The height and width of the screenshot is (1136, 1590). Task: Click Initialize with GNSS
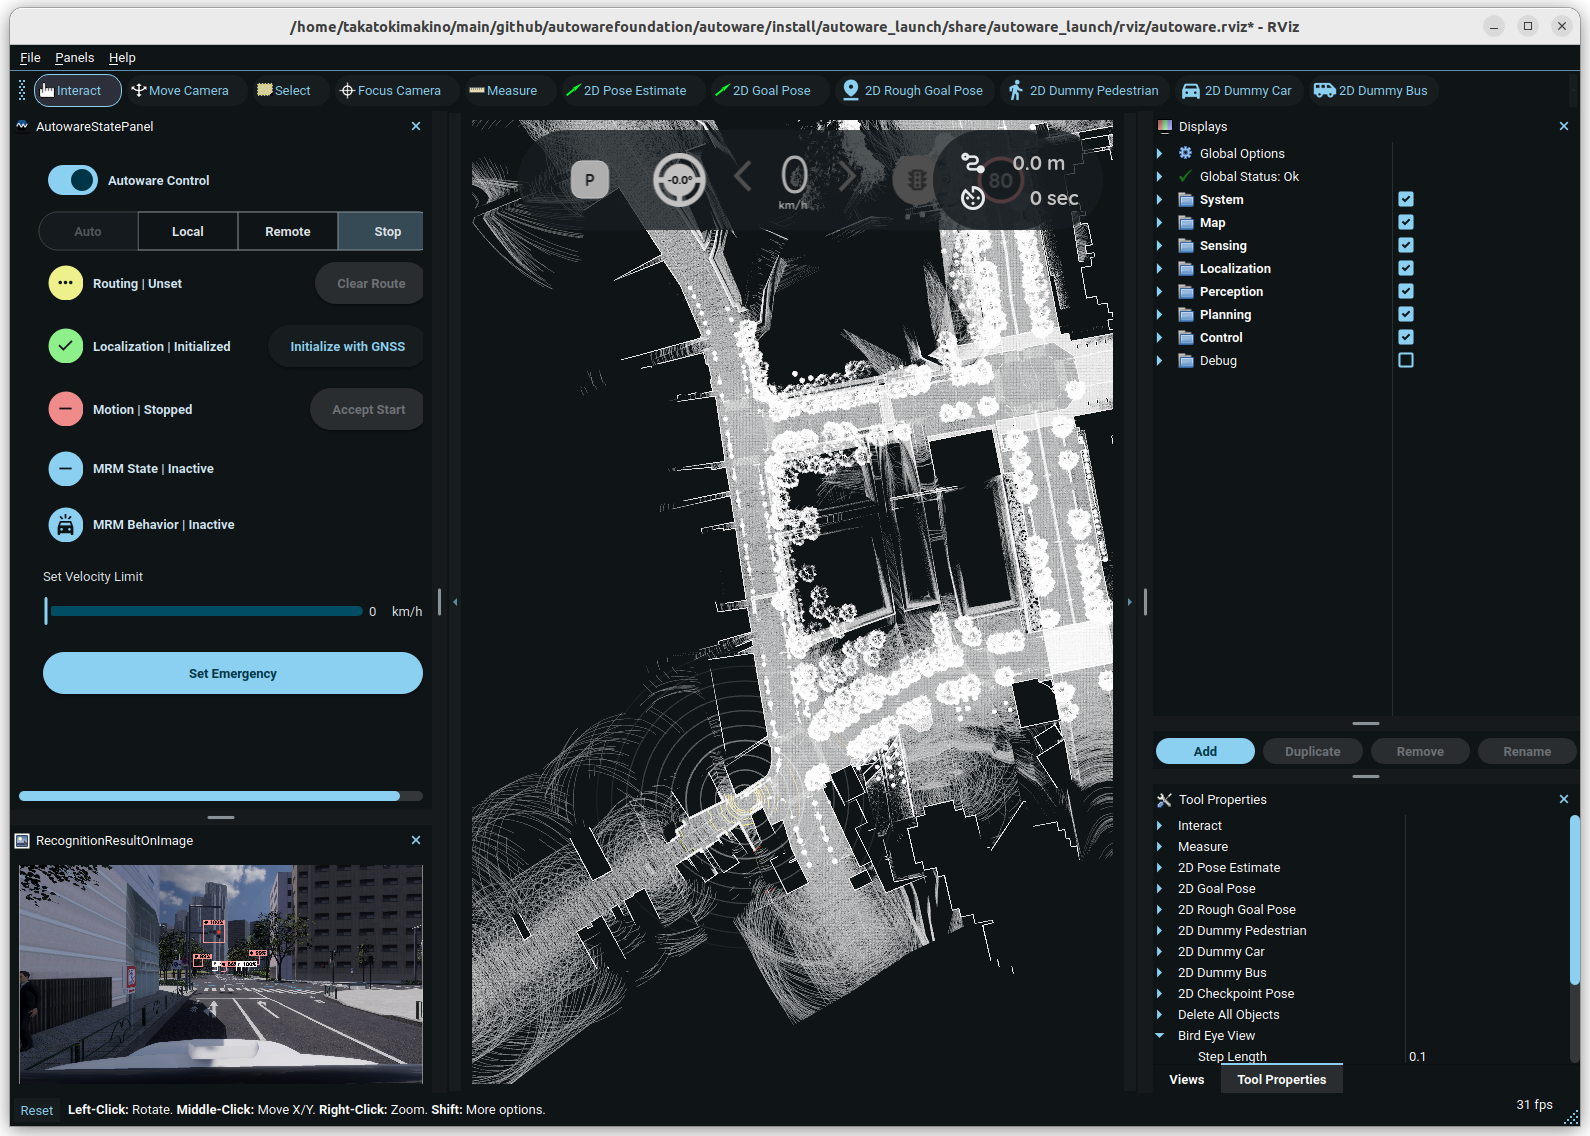tap(347, 346)
